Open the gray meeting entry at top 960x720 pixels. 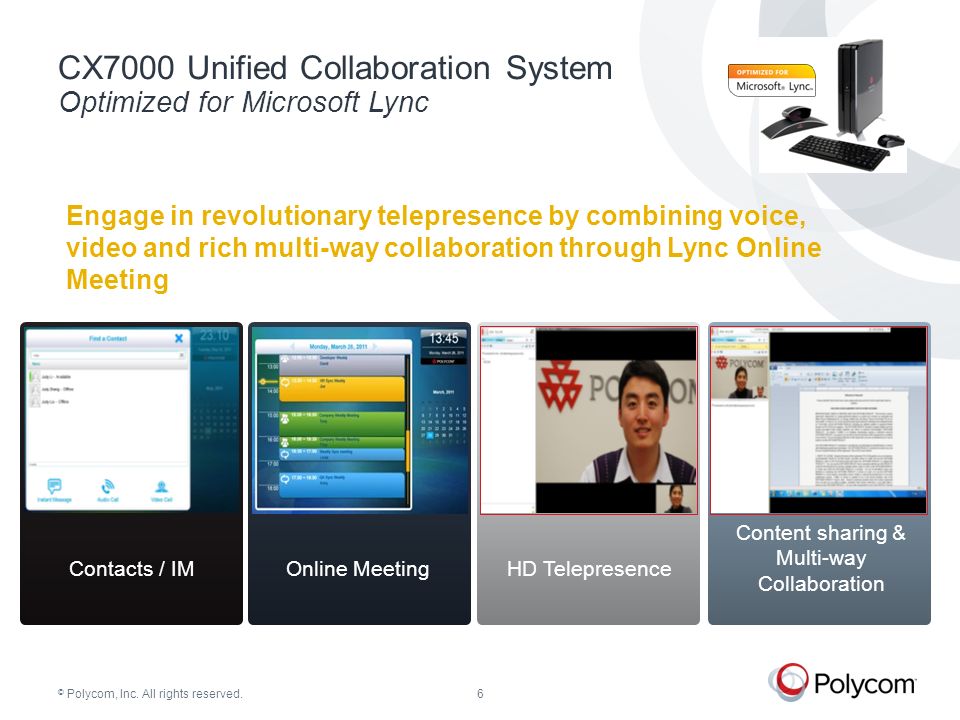342,364
